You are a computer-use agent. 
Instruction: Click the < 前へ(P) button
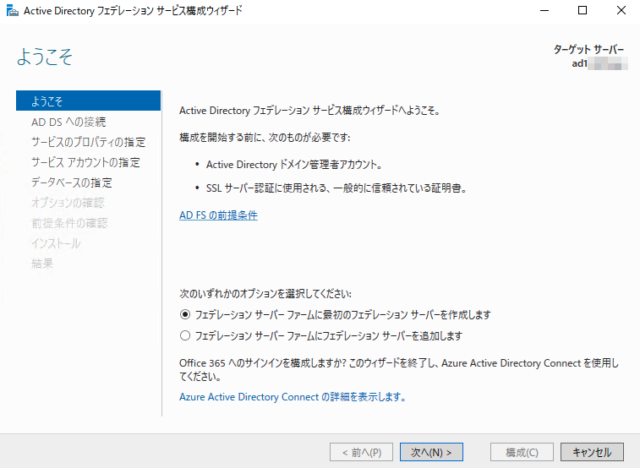[x=361, y=452]
